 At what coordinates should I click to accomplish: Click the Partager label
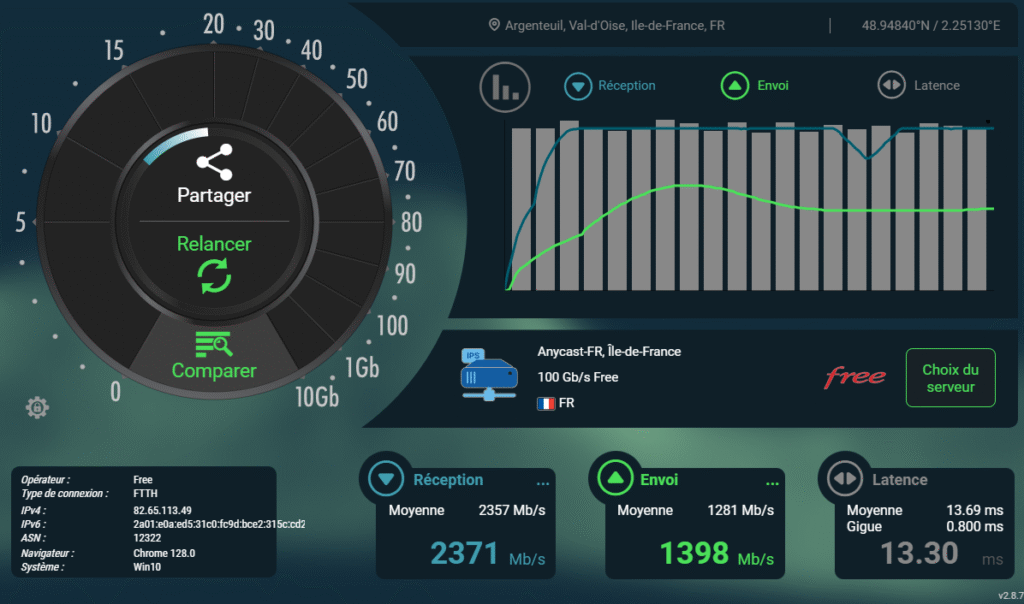click(214, 195)
